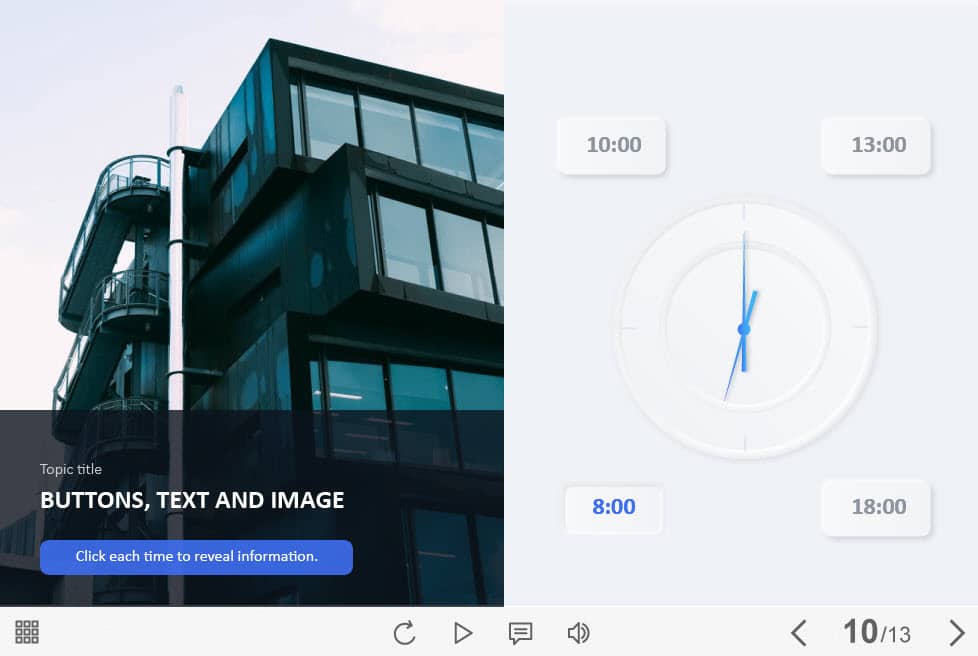Image resolution: width=978 pixels, height=656 pixels.
Task: Select the 13:00 time button
Action: [877, 145]
